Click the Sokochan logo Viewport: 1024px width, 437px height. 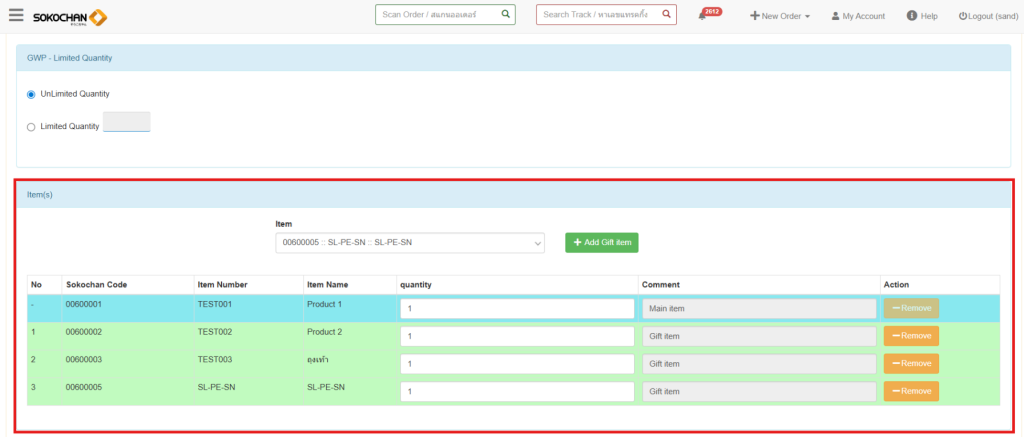click(x=70, y=17)
